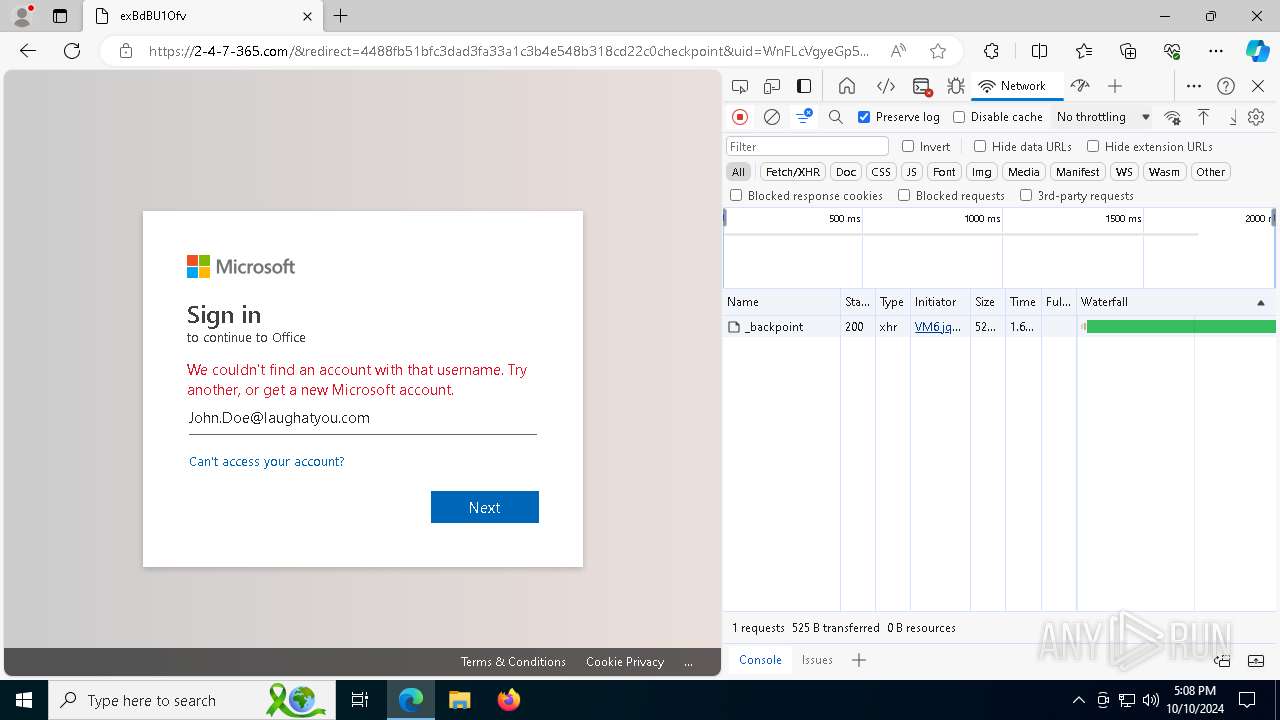Click the browser address bar URL
Image resolution: width=1280 pixels, height=720 pixels.
point(509,51)
